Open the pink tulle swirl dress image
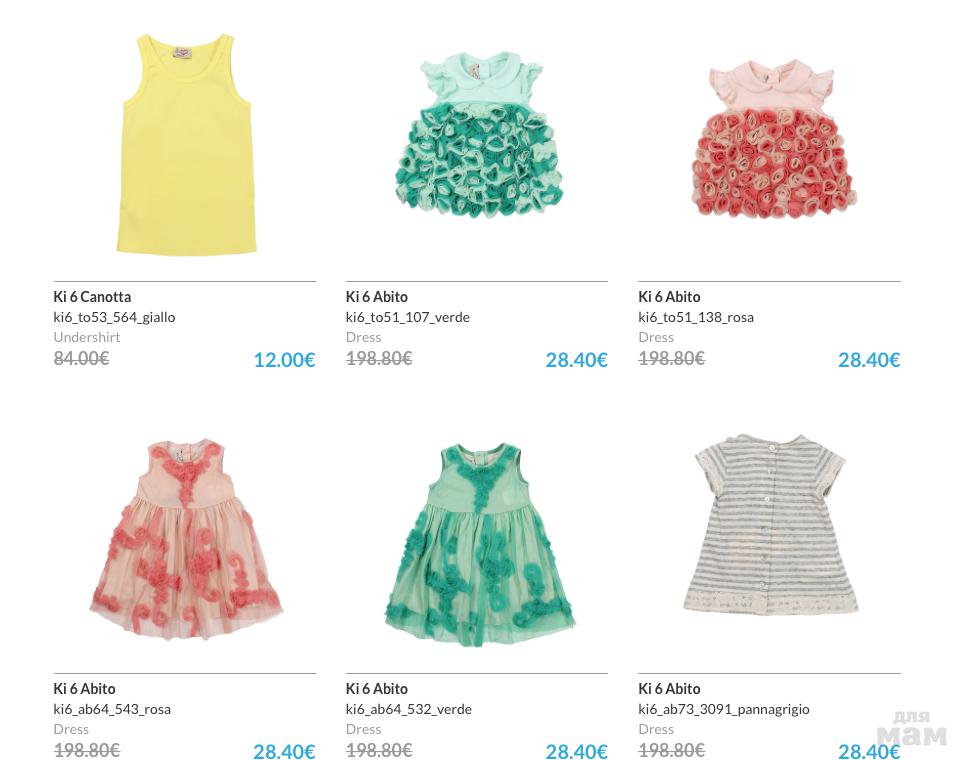Screen dimensions: 962x760 [x=186, y=539]
